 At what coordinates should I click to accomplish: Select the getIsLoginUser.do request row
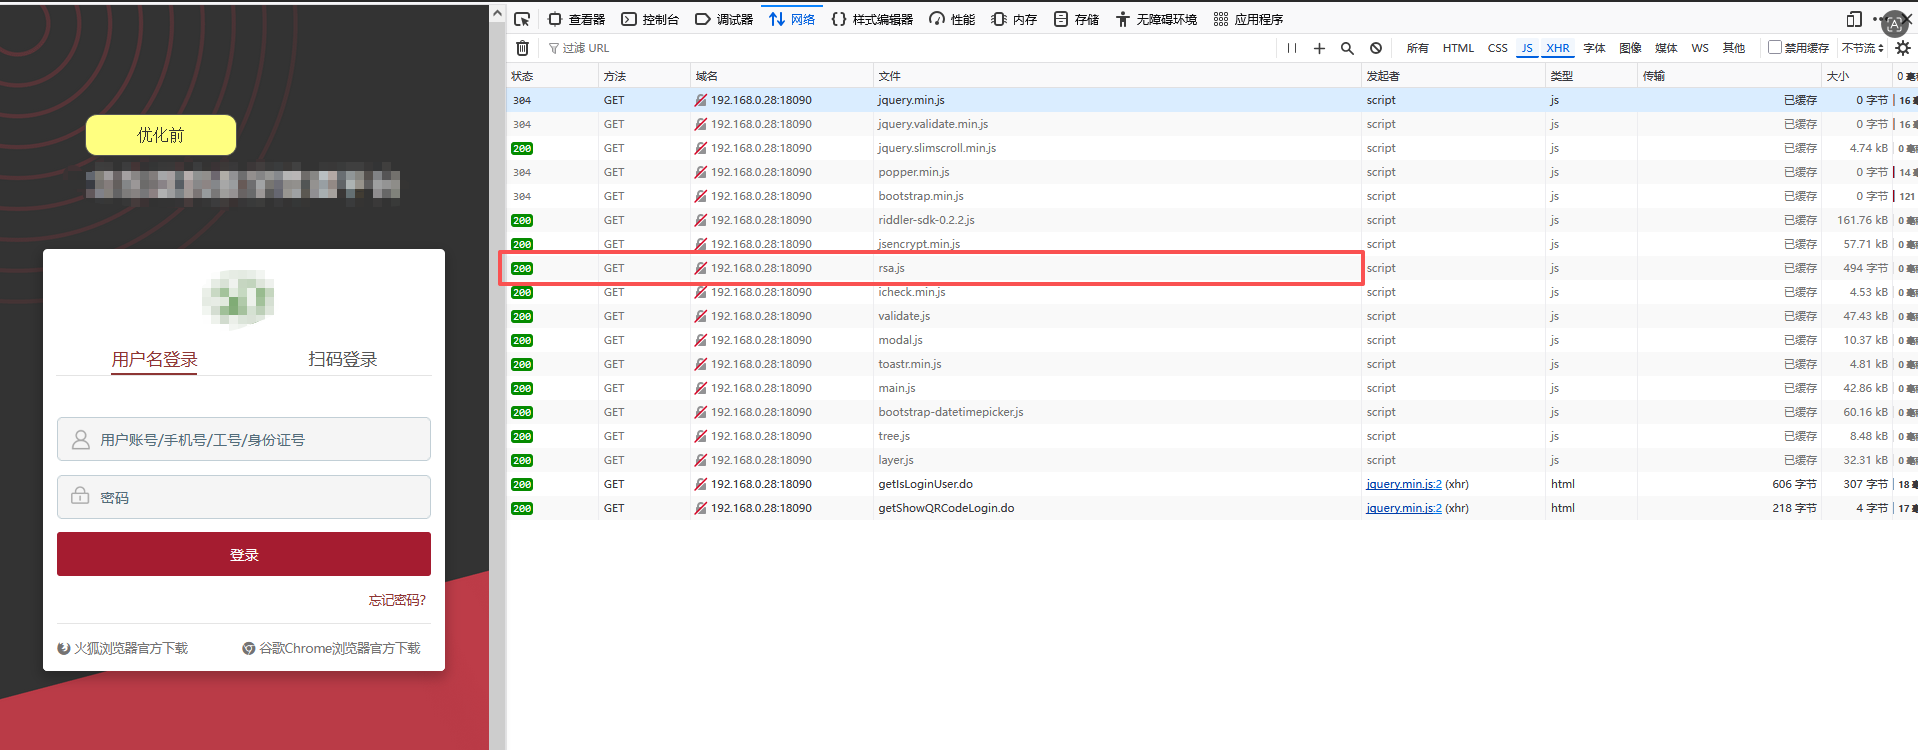pos(1212,484)
